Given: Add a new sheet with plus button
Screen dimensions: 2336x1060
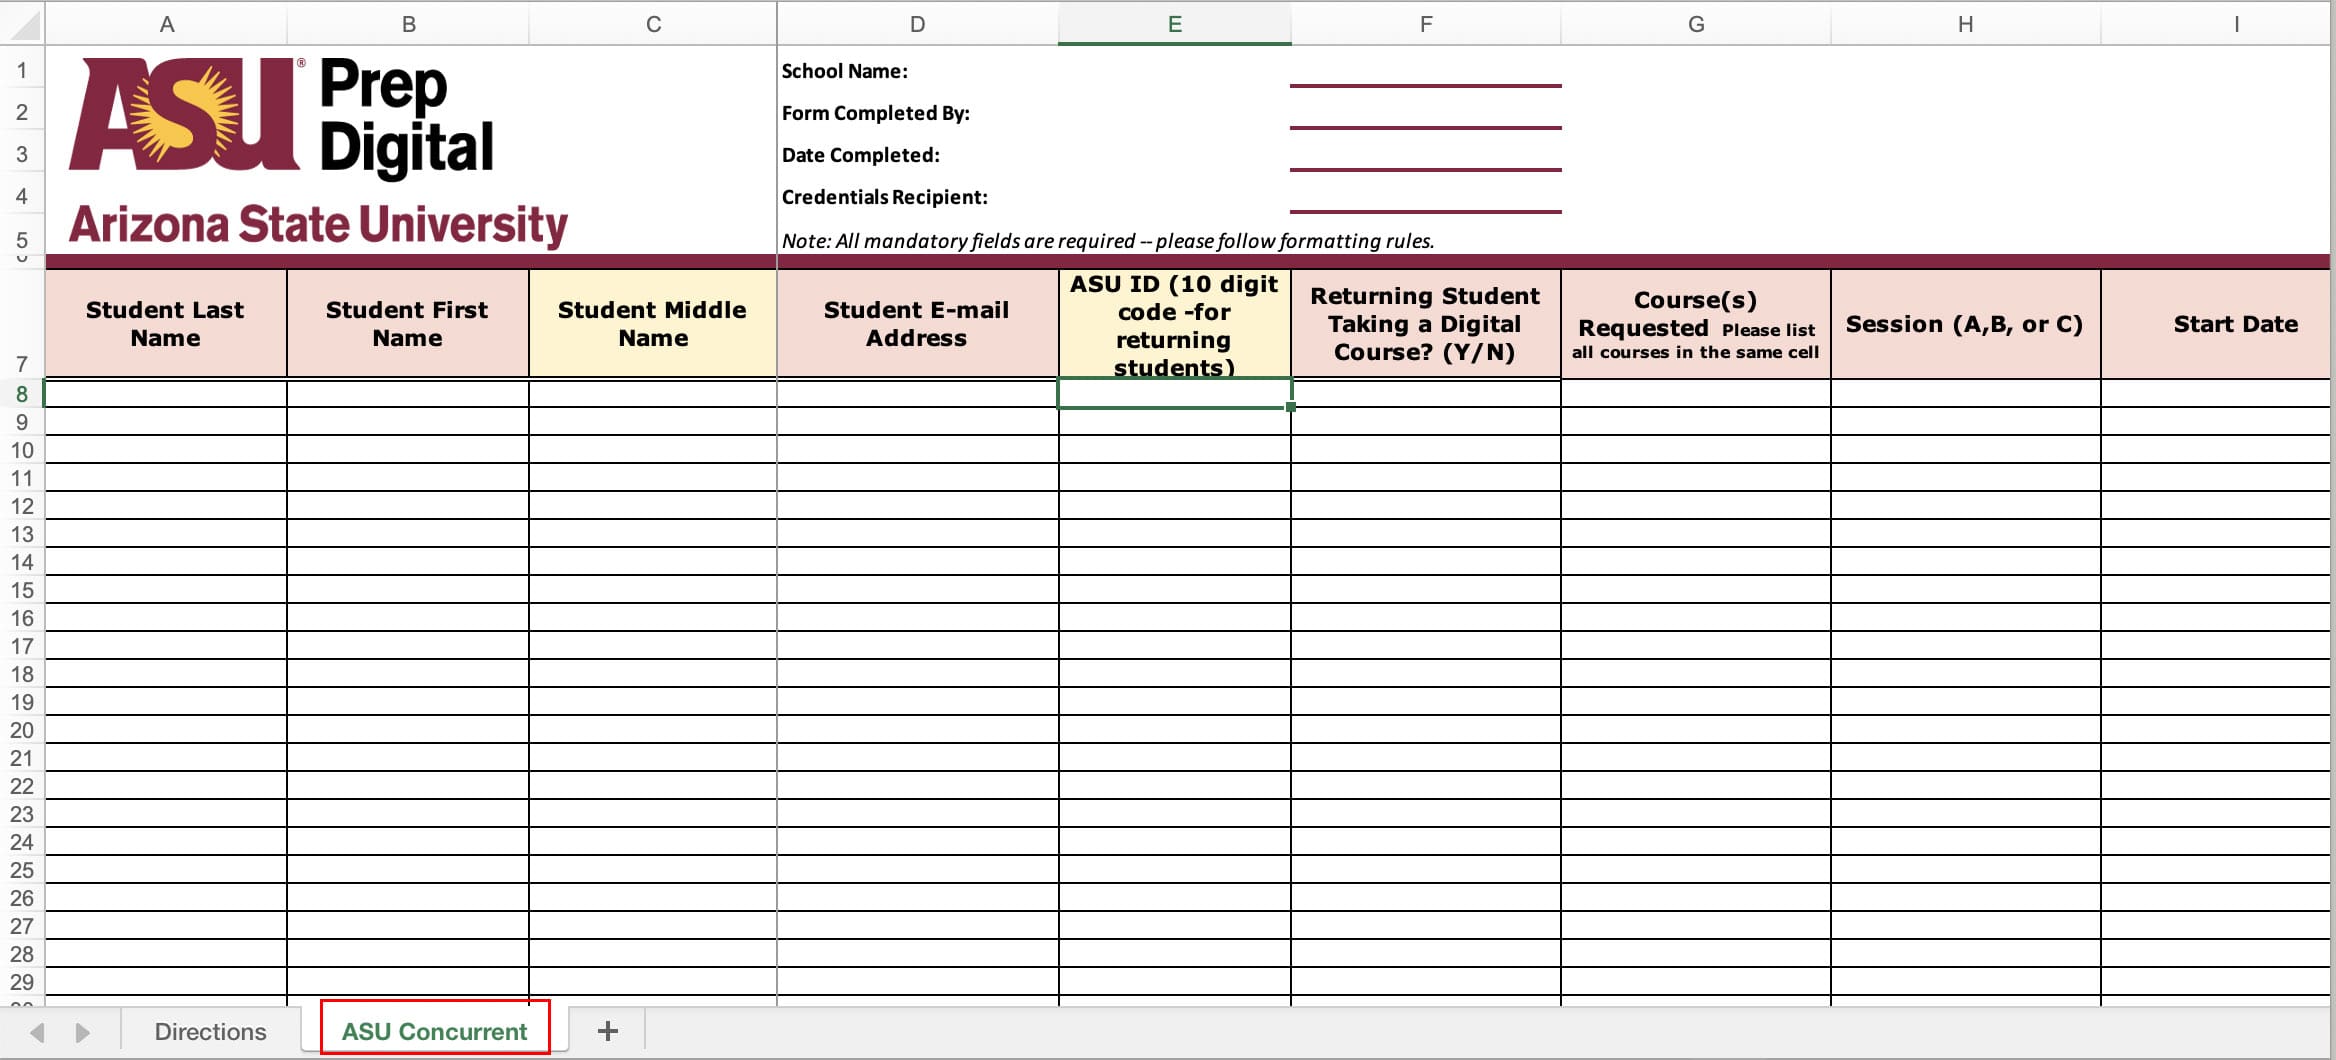Looking at the screenshot, I should [x=607, y=1031].
